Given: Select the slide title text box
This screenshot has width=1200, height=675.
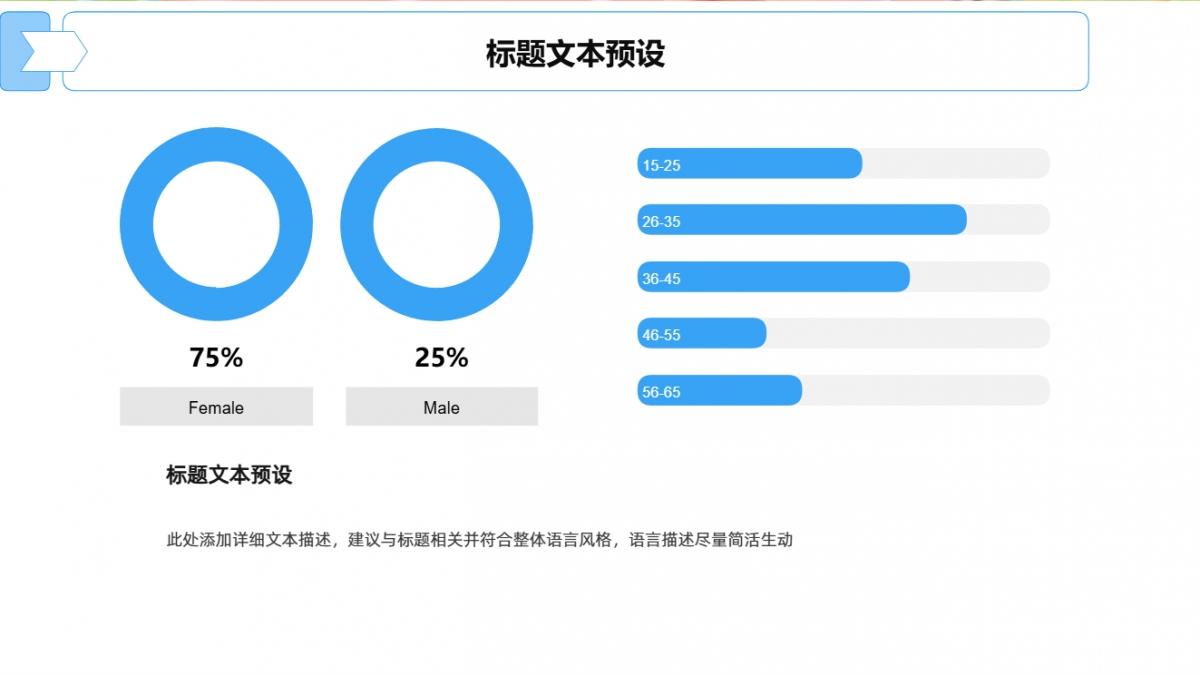Looking at the screenshot, I should [575, 53].
